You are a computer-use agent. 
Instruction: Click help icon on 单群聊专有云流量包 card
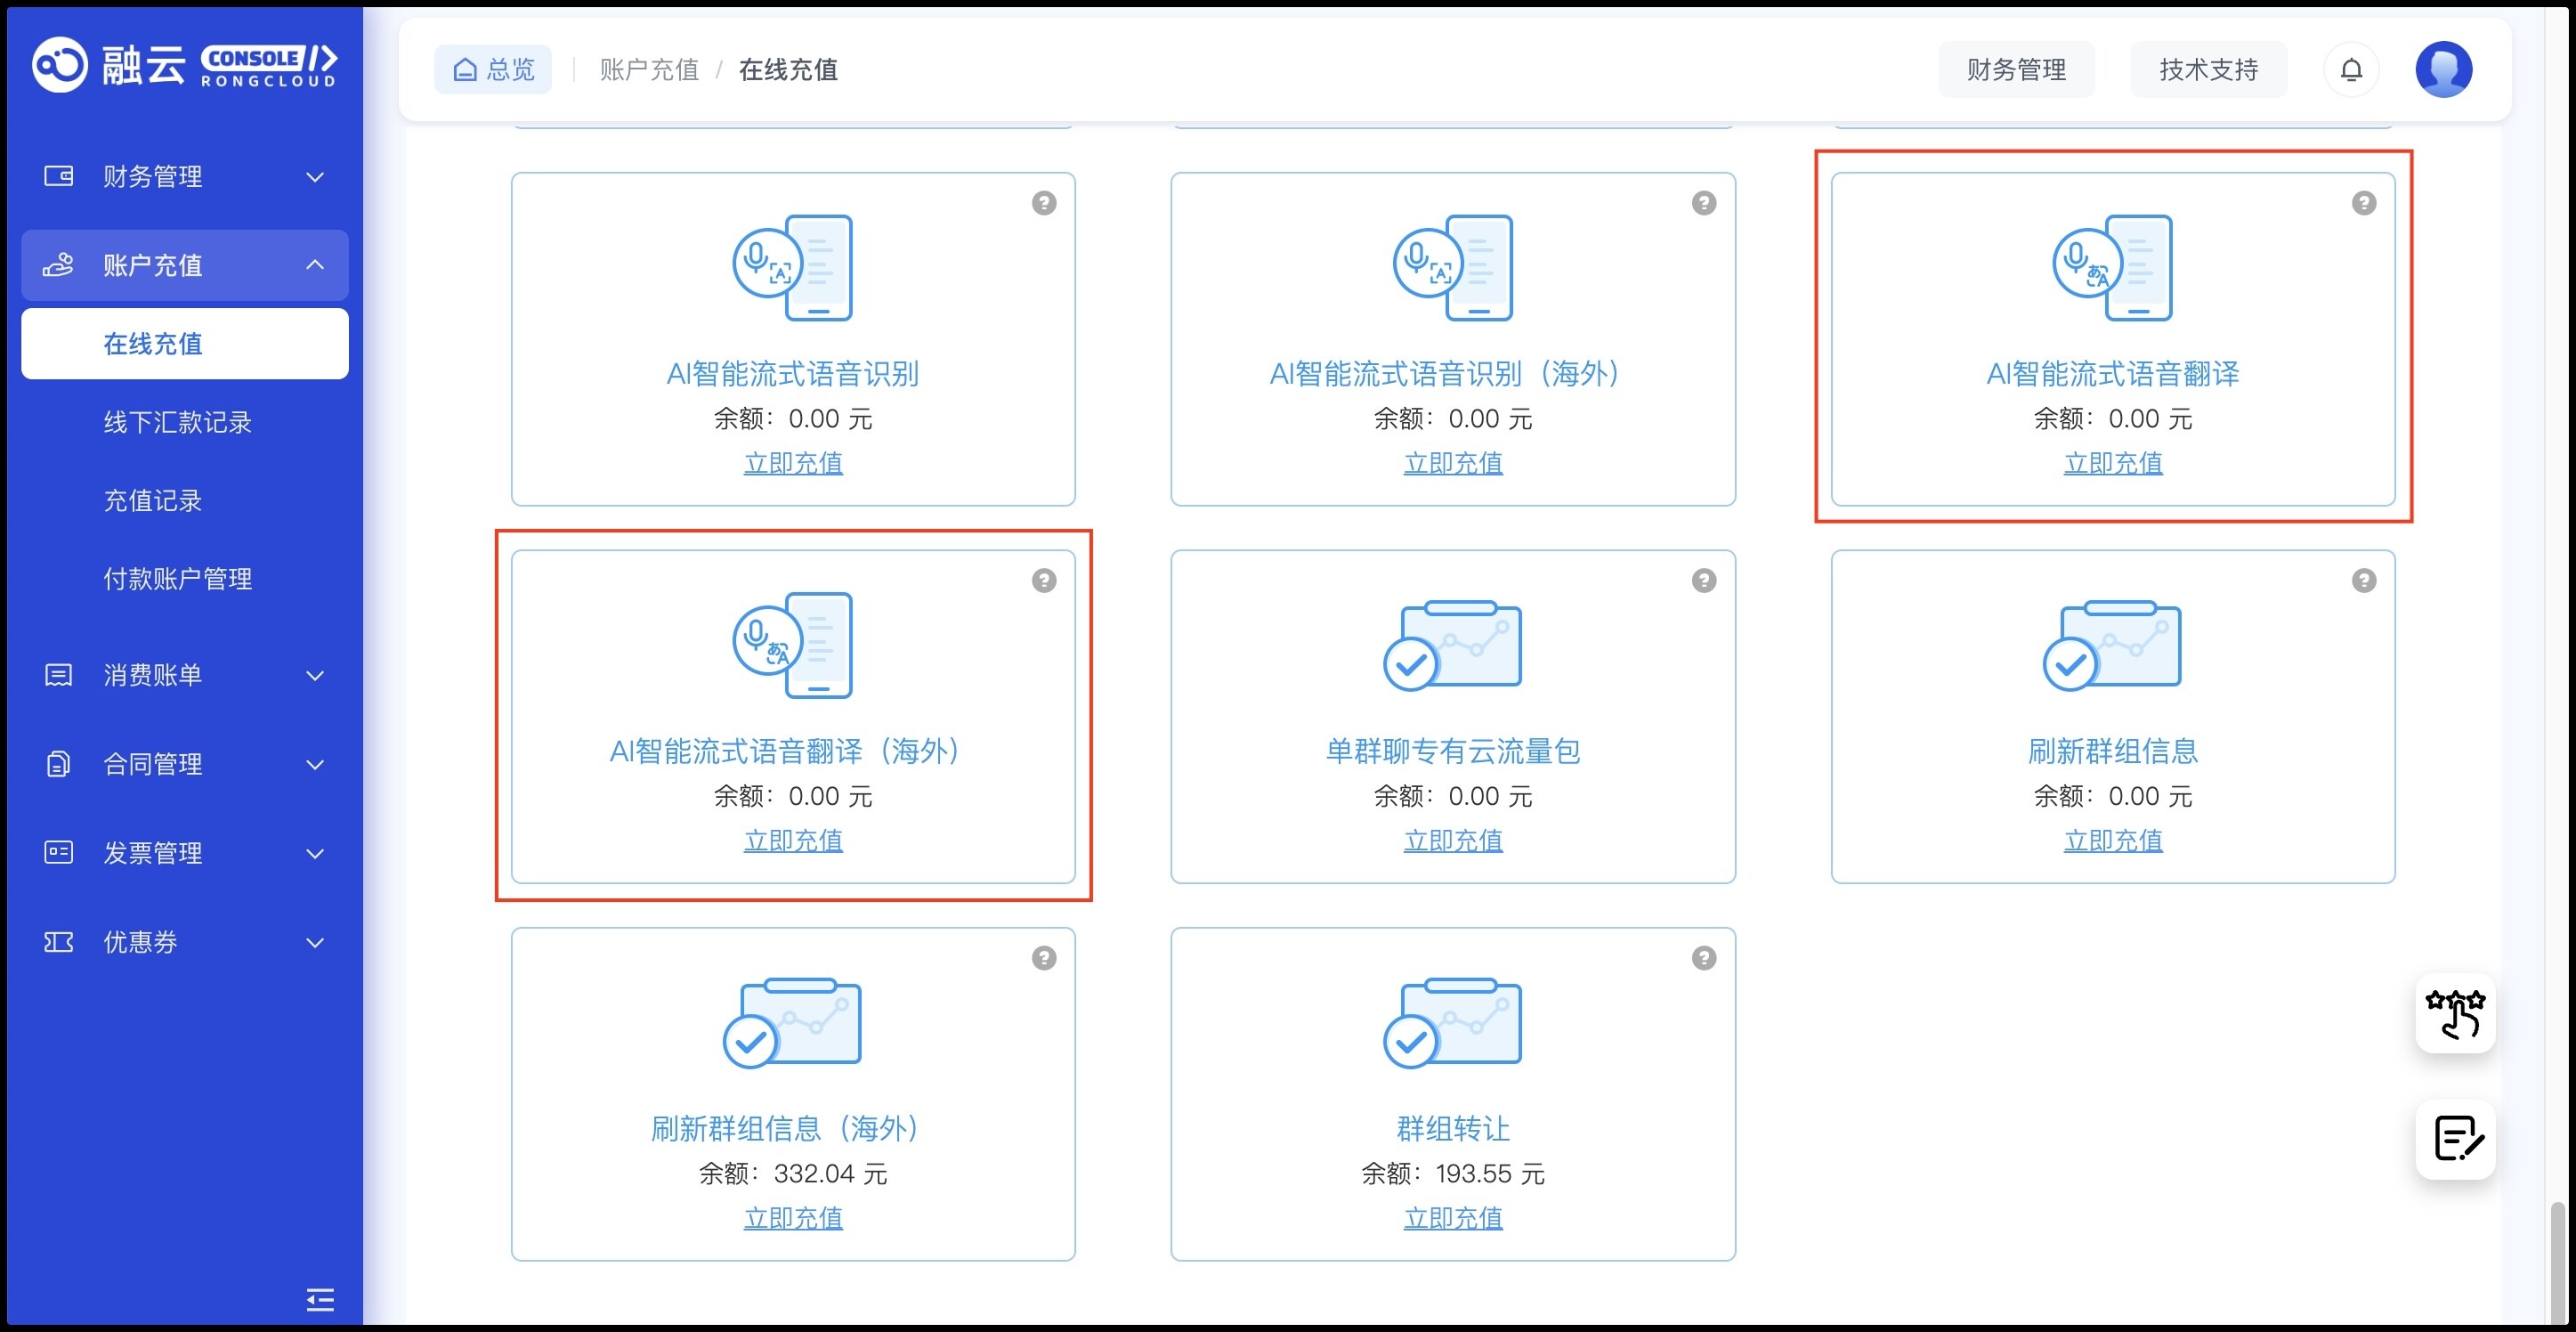tap(1703, 581)
